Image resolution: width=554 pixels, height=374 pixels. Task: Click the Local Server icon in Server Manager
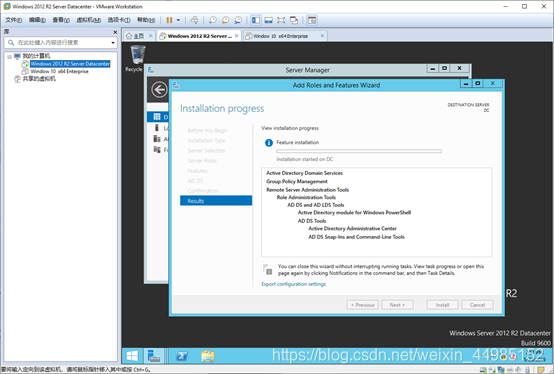pyautogui.click(x=157, y=128)
